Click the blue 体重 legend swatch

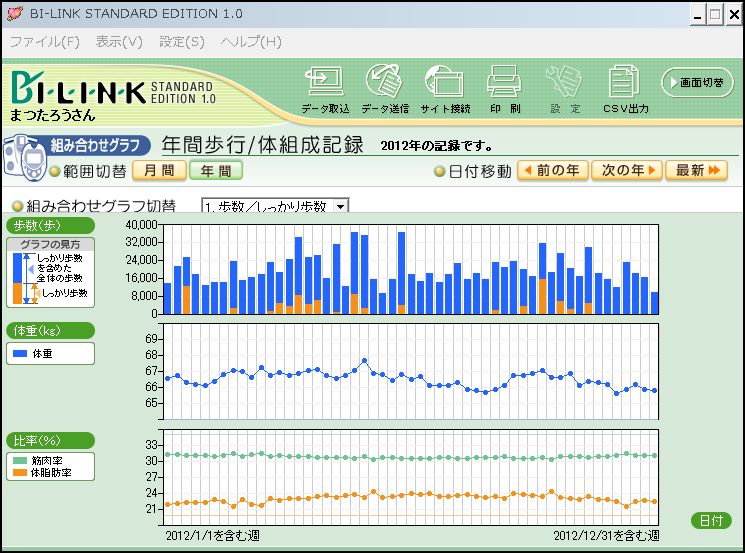pos(21,354)
